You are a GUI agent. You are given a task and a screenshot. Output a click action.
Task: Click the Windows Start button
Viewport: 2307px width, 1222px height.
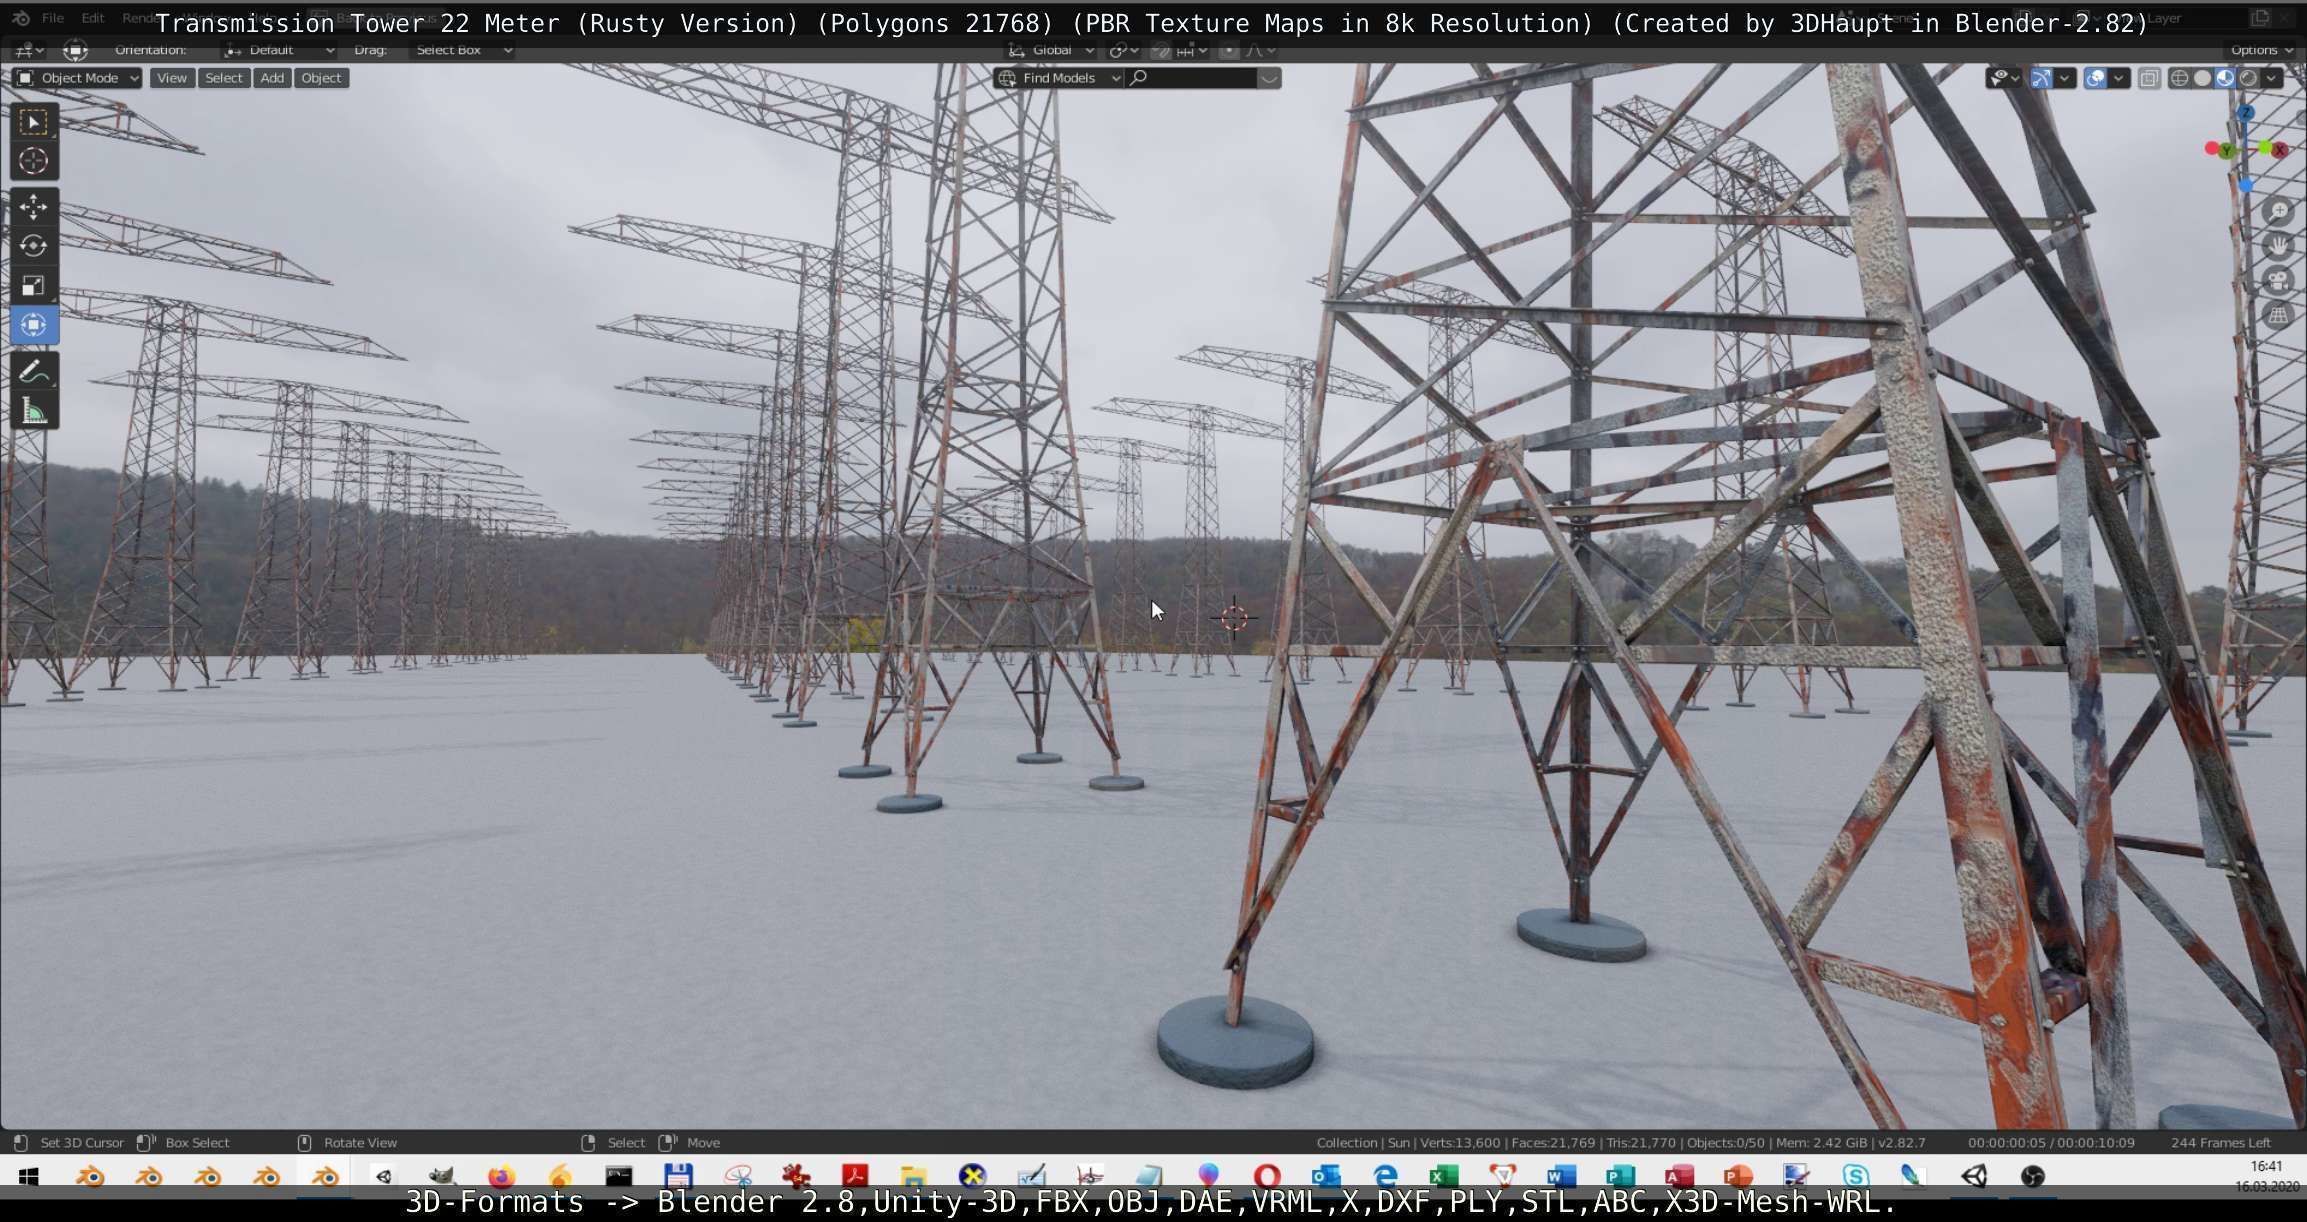[x=28, y=1177]
